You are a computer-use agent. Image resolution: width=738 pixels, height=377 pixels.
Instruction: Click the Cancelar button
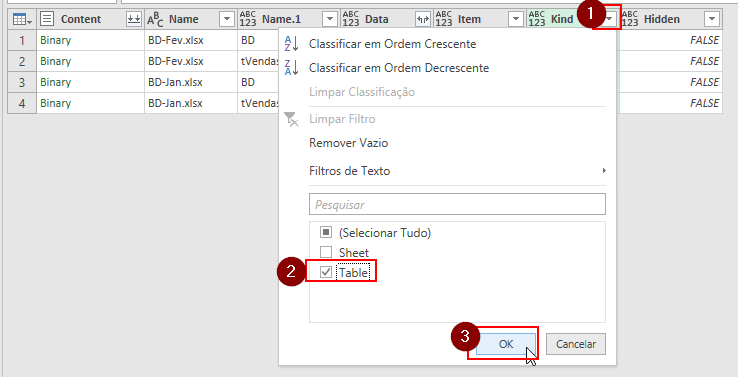pyautogui.click(x=576, y=344)
